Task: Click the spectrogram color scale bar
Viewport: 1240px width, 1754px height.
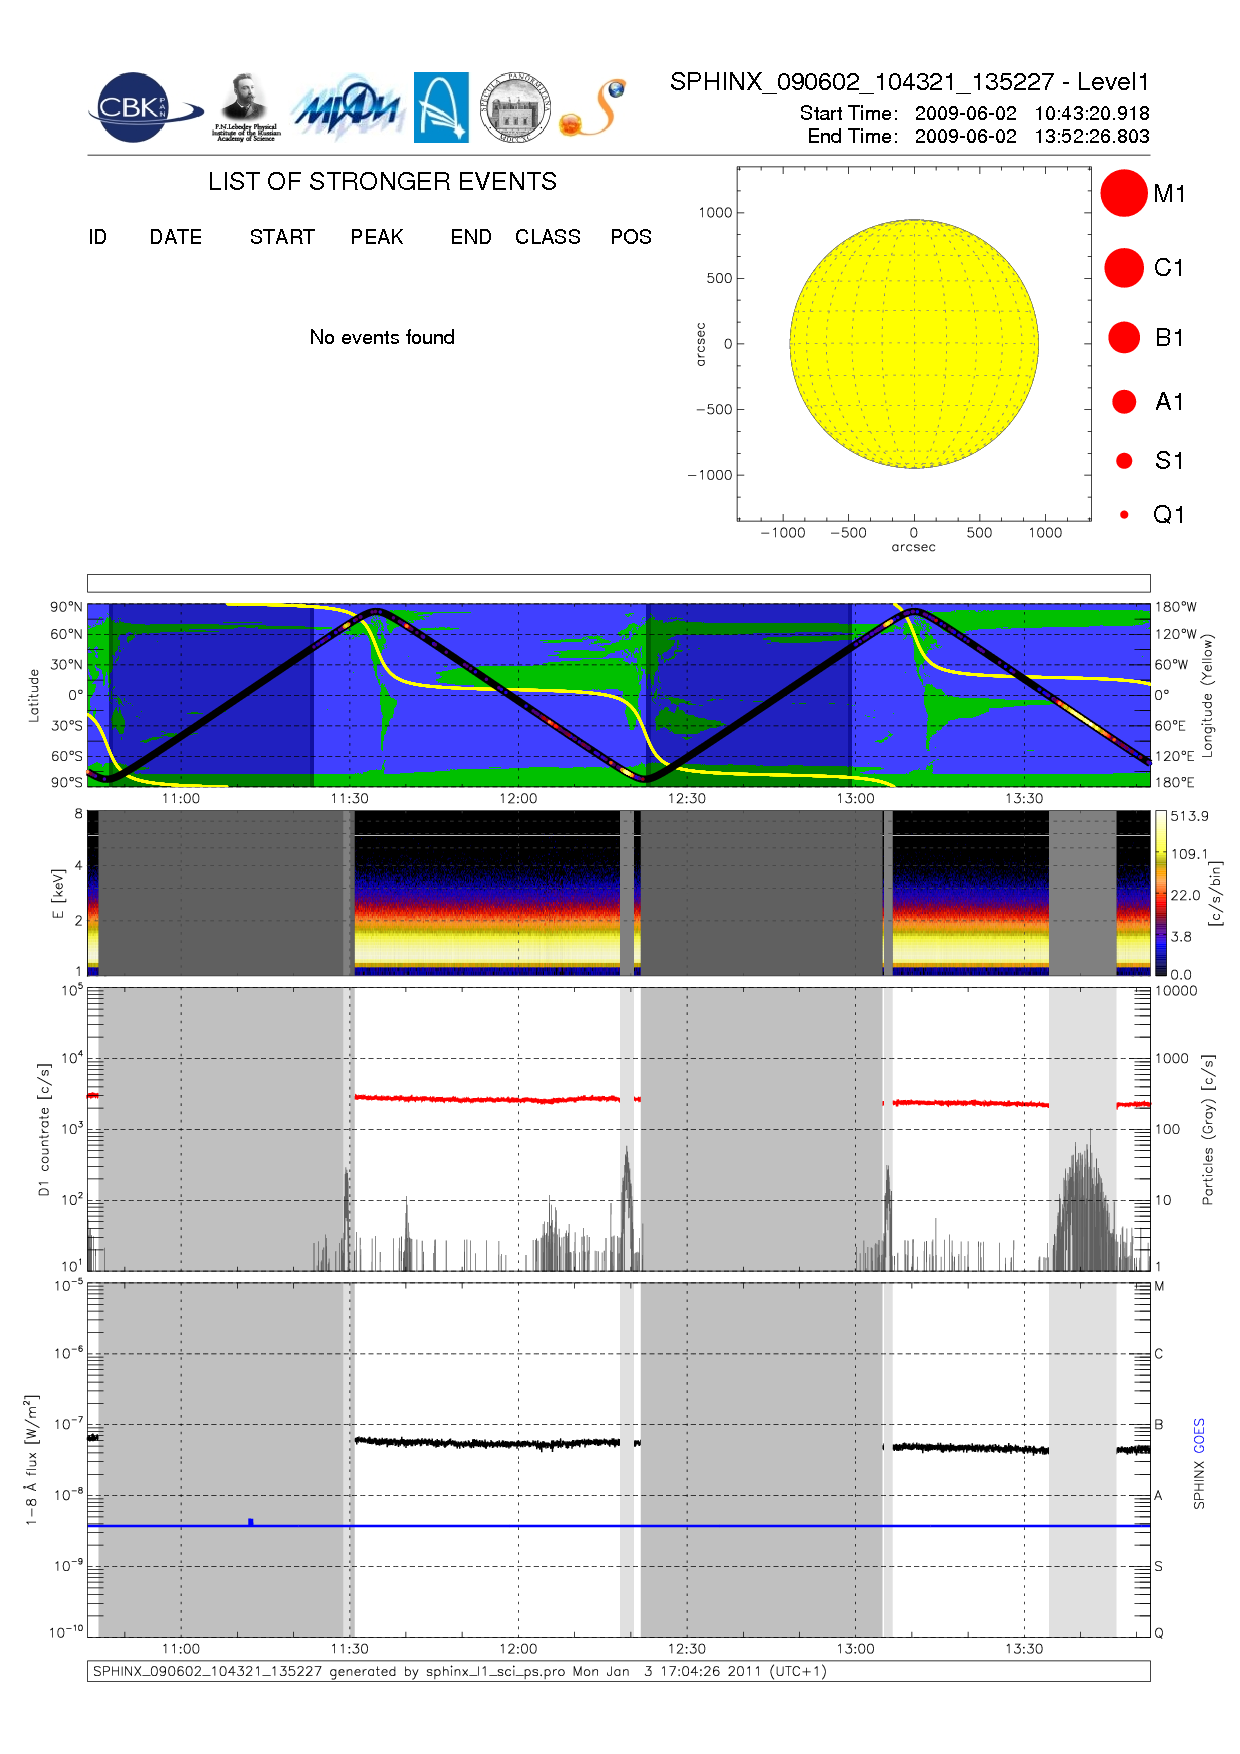Action: tap(1161, 893)
